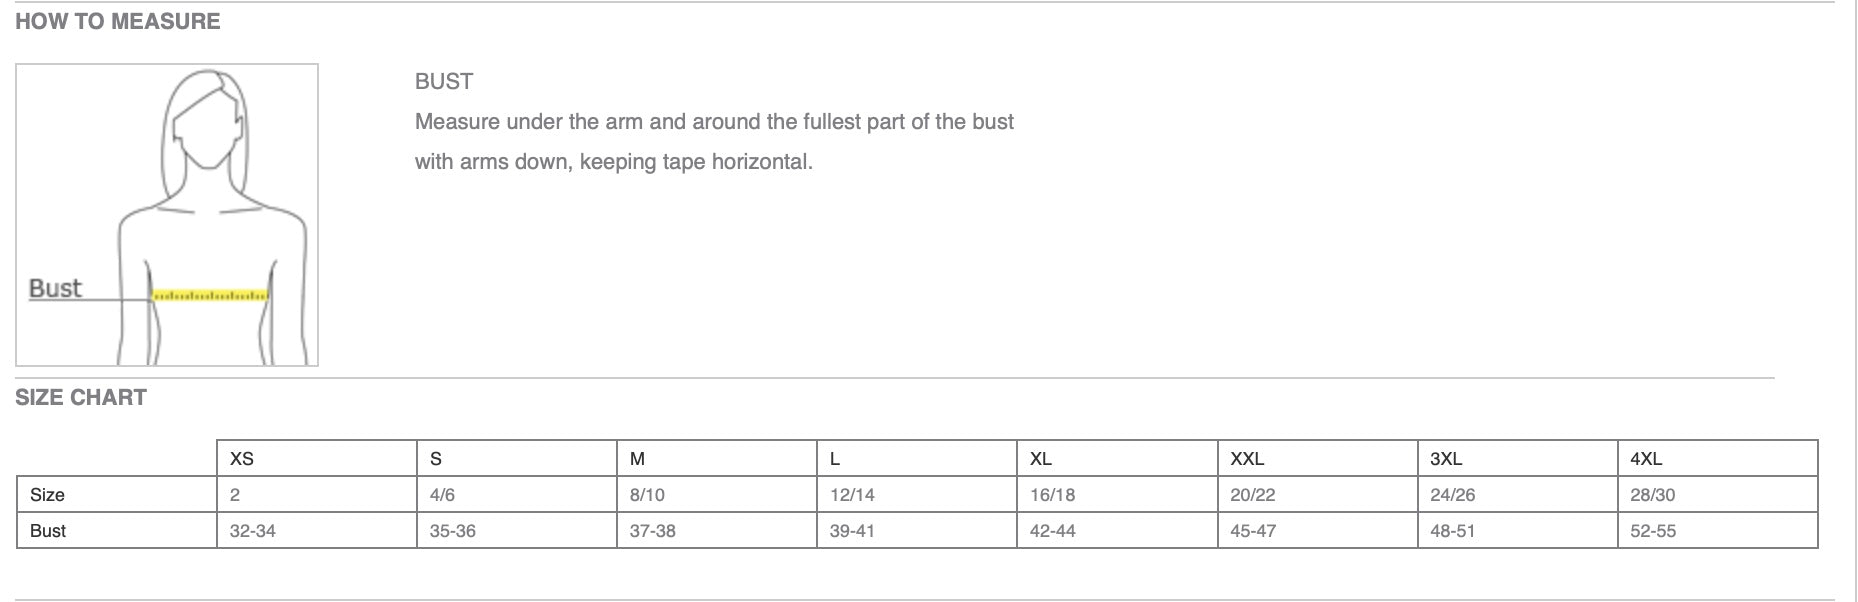This screenshot has width=1858, height=602.
Task: Click the BUST instruction title text
Action: tap(444, 82)
